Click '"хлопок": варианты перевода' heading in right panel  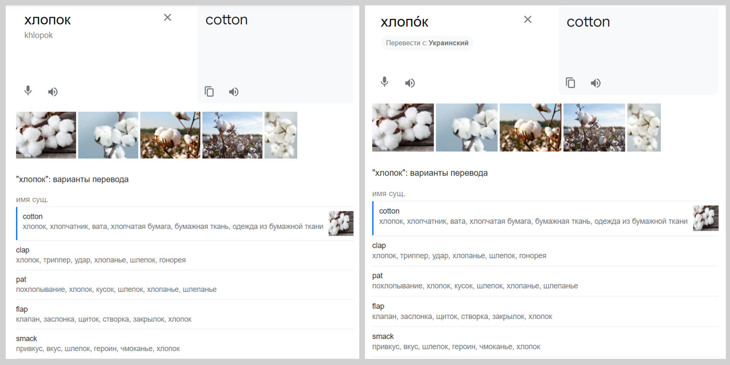click(x=430, y=173)
